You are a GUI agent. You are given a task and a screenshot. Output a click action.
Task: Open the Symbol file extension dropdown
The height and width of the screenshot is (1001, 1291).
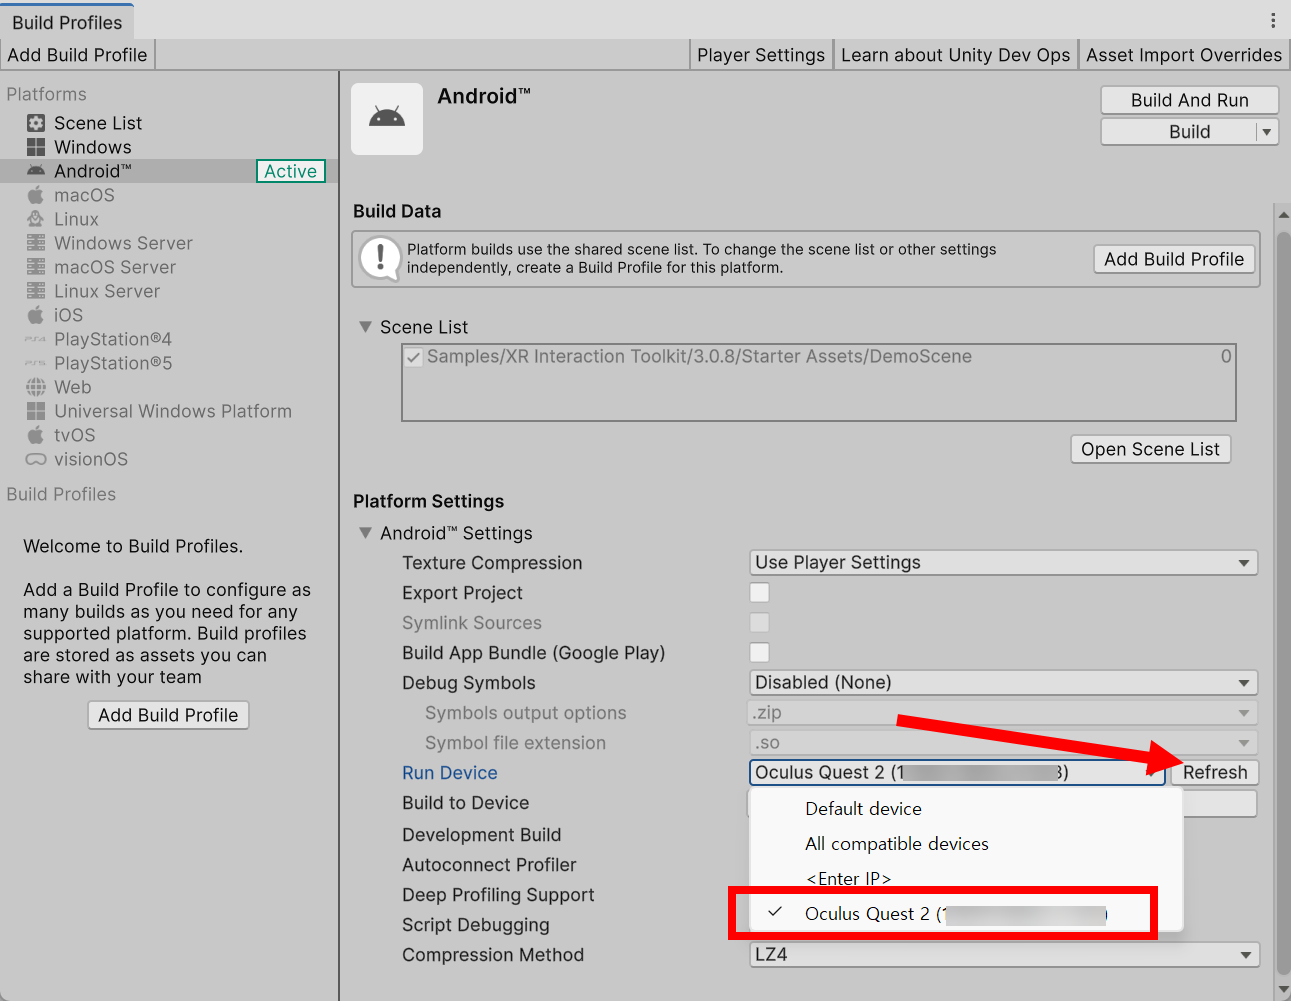coord(1003,742)
